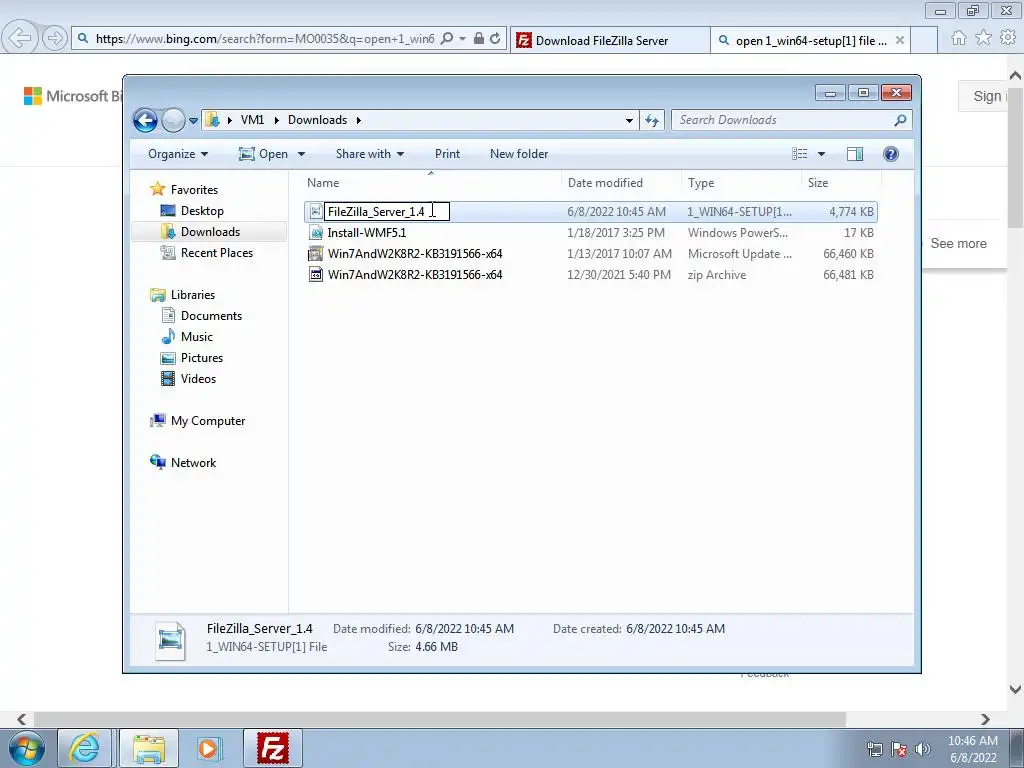
Task: Open Downloads in the navigation pane
Action: click(210, 232)
